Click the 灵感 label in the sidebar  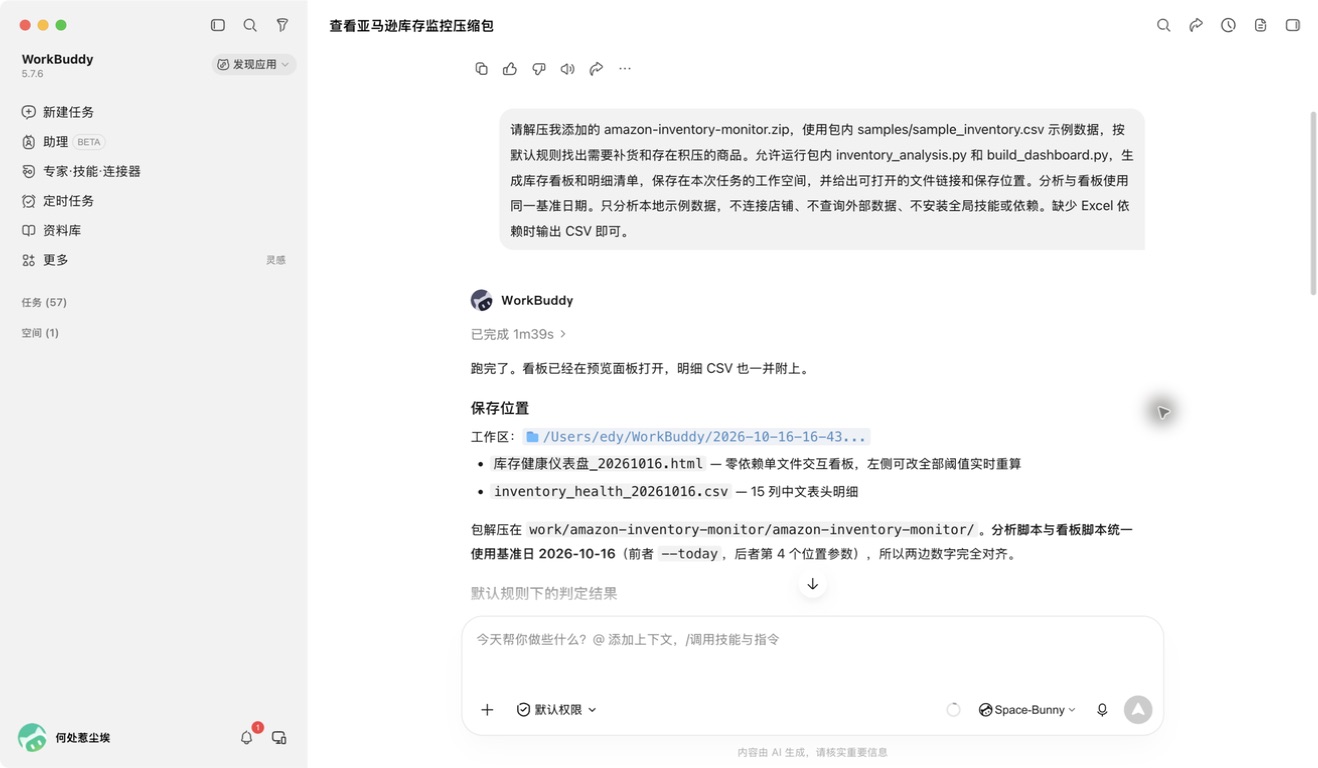point(276,260)
